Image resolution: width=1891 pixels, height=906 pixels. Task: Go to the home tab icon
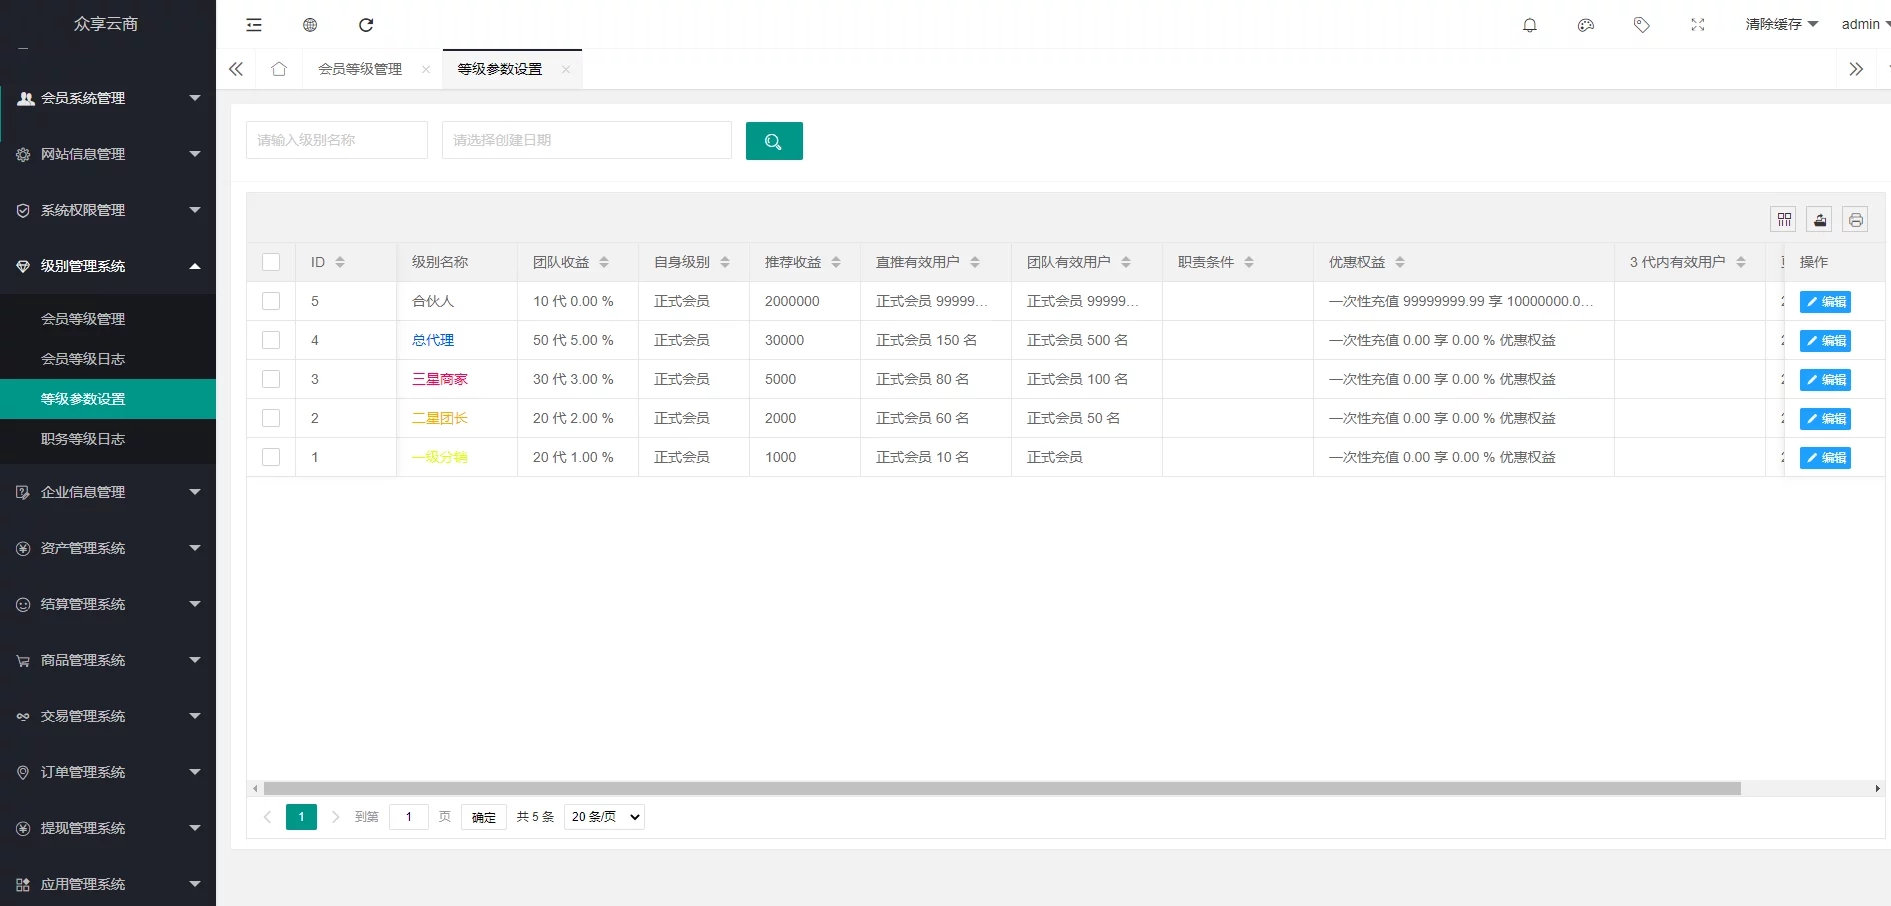279,69
